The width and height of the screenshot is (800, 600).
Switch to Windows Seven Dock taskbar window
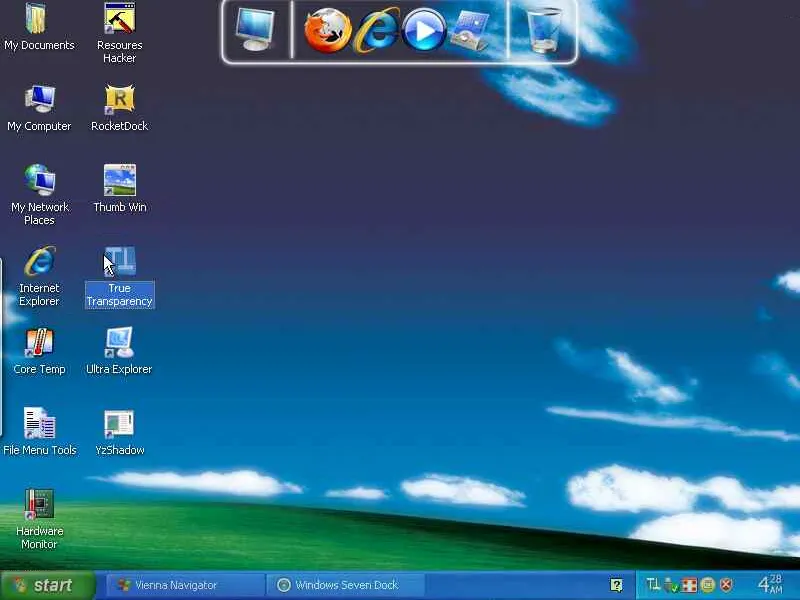(x=345, y=585)
